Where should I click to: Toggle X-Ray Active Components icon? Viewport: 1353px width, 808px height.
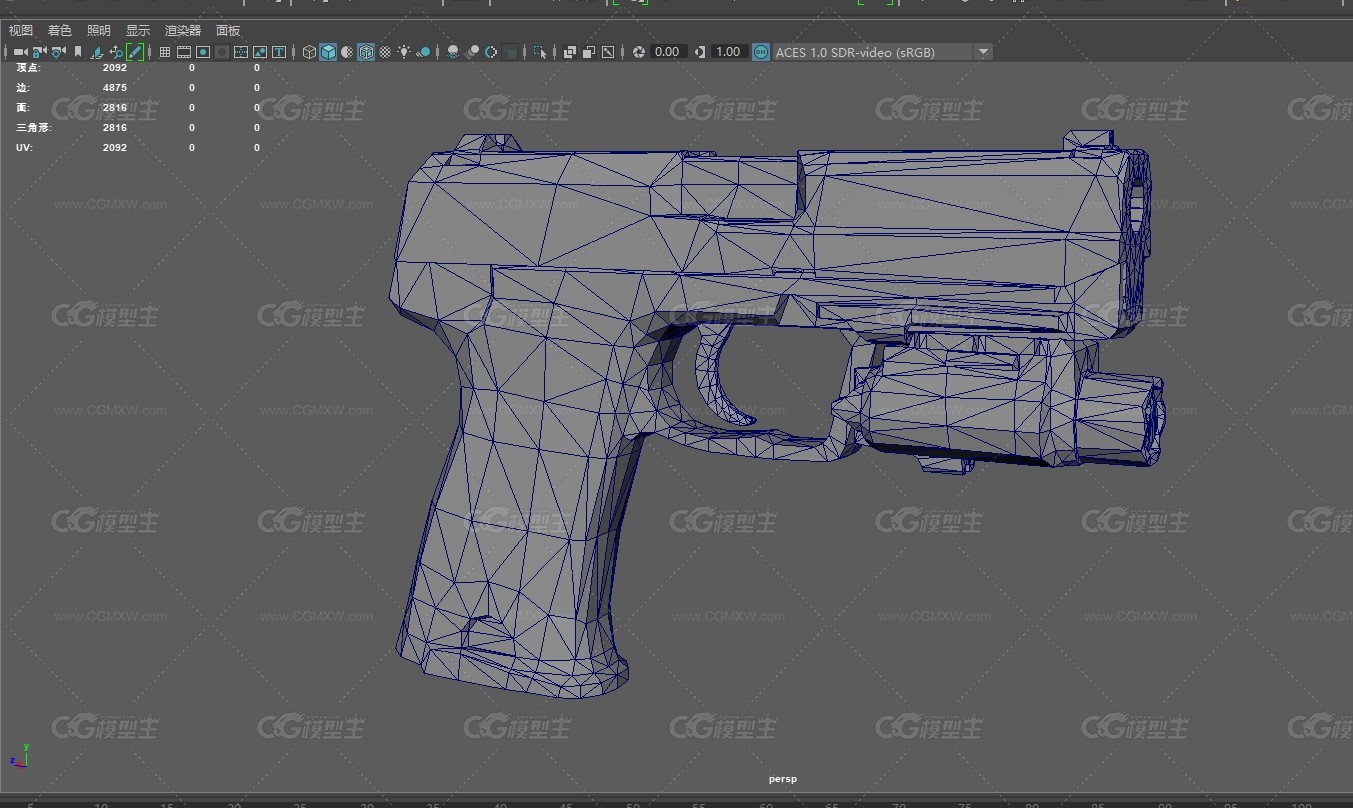pyautogui.click(x=589, y=52)
